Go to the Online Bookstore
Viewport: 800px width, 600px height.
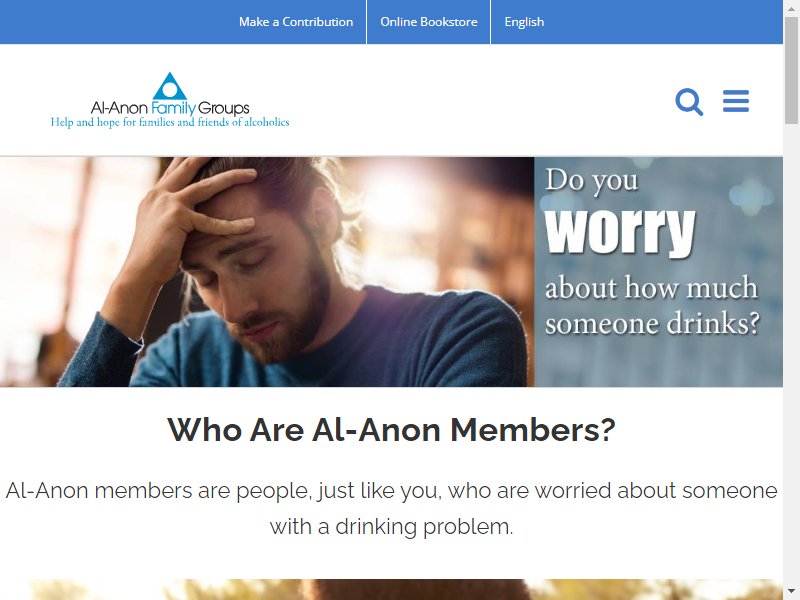coord(429,22)
